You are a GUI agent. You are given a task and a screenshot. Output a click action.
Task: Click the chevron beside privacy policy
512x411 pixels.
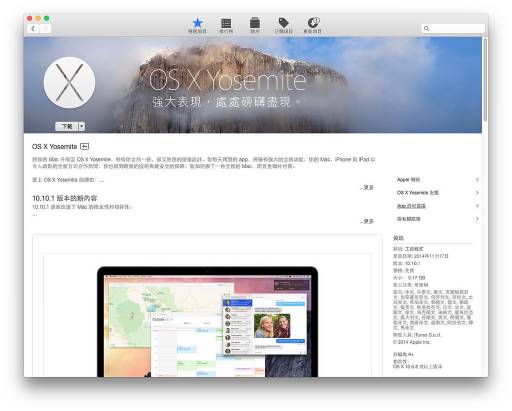click(x=477, y=219)
